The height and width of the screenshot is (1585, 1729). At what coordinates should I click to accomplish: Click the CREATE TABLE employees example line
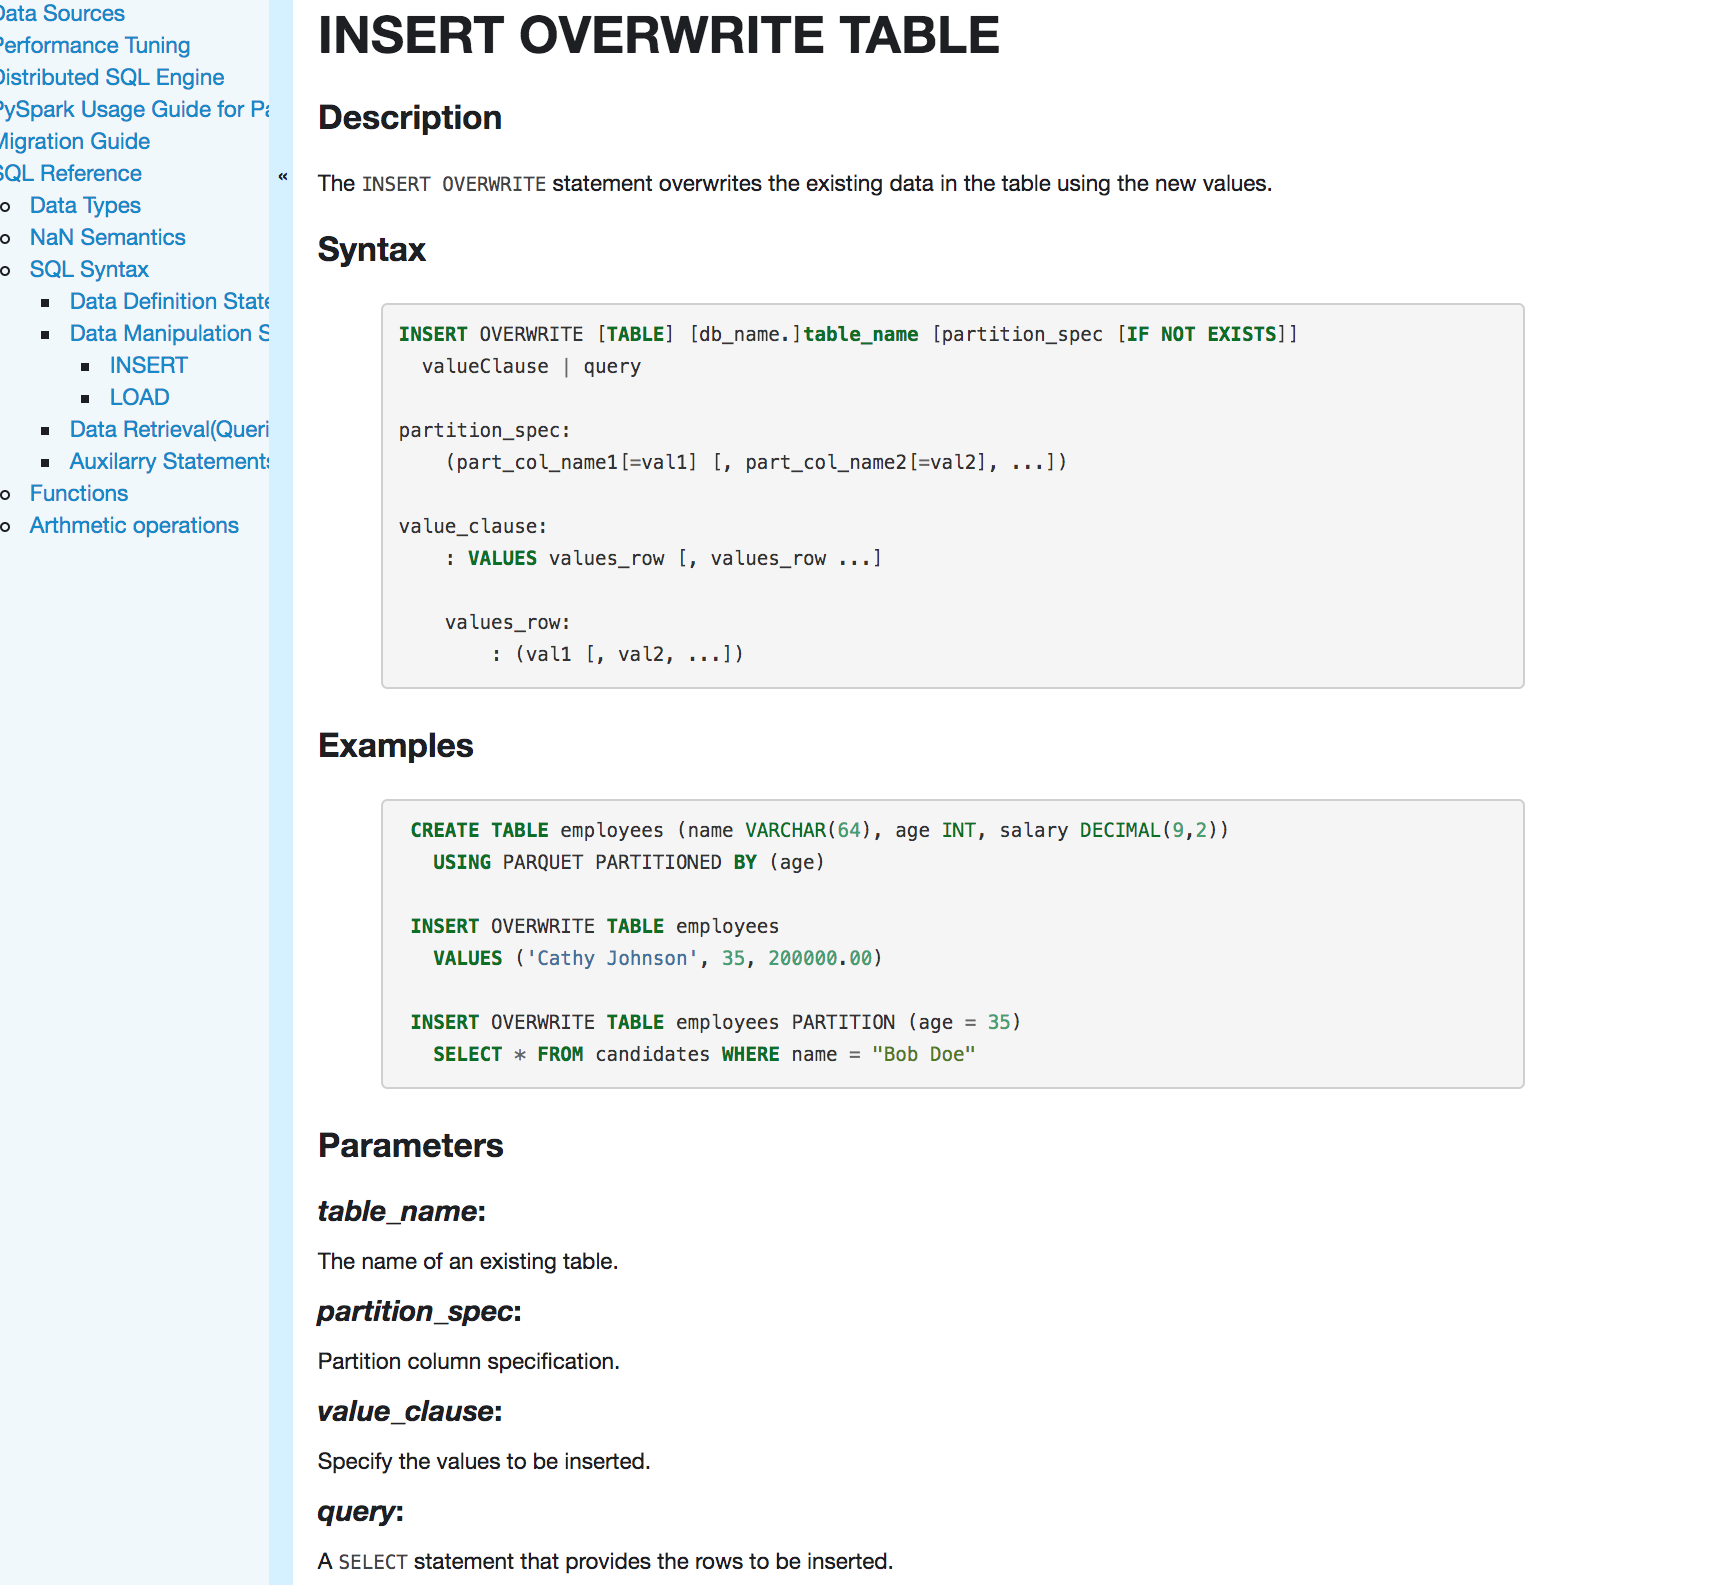pos(819,830)
